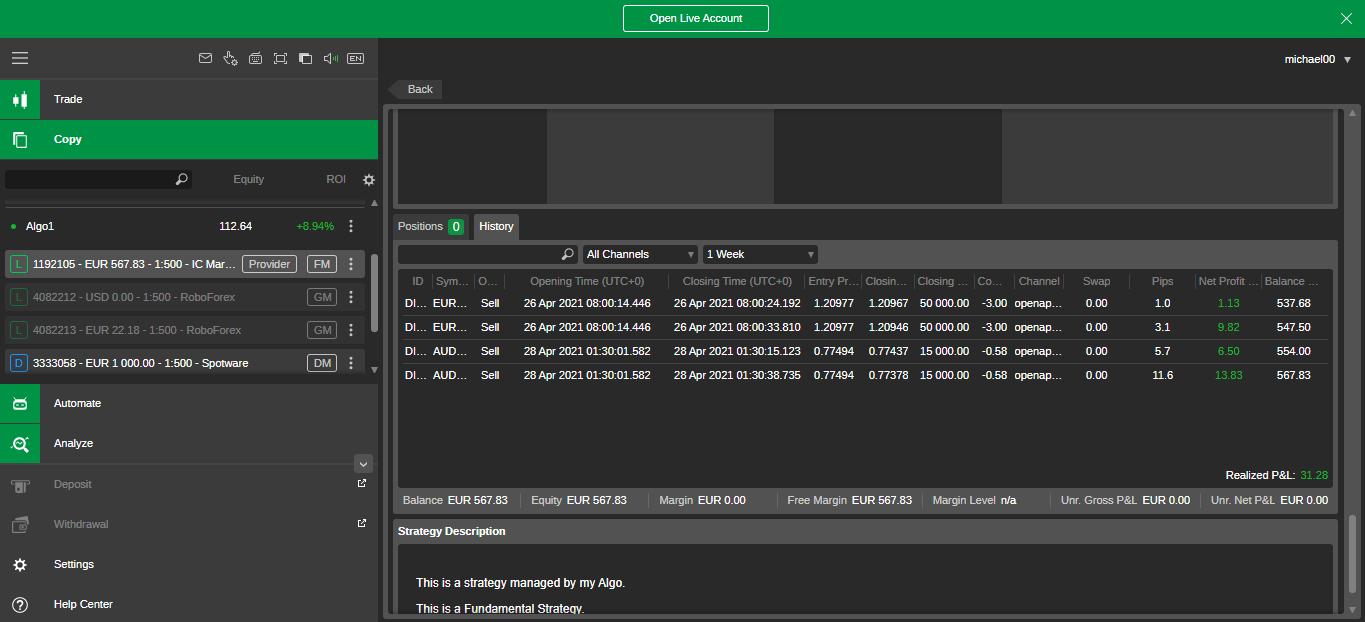Open copy strategy list settings gear
This screenshot has width=1365, height=622.
click(369, 180)
